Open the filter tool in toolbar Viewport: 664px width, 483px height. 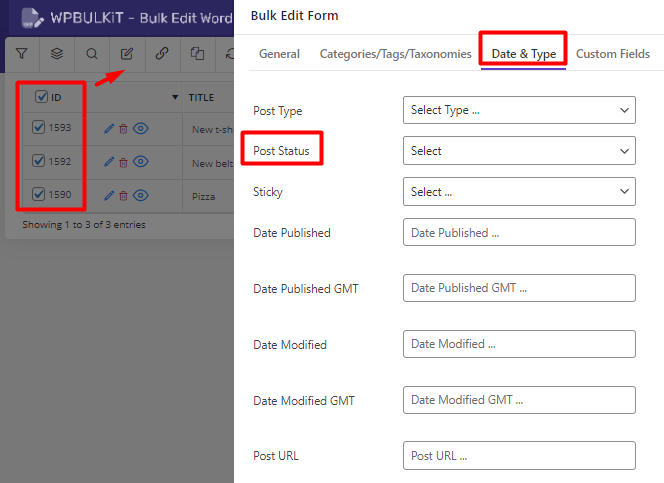[x=22, y=53]
